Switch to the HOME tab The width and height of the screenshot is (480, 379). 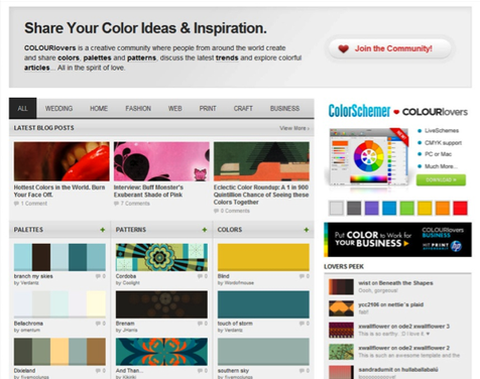[x=99, y=108]
